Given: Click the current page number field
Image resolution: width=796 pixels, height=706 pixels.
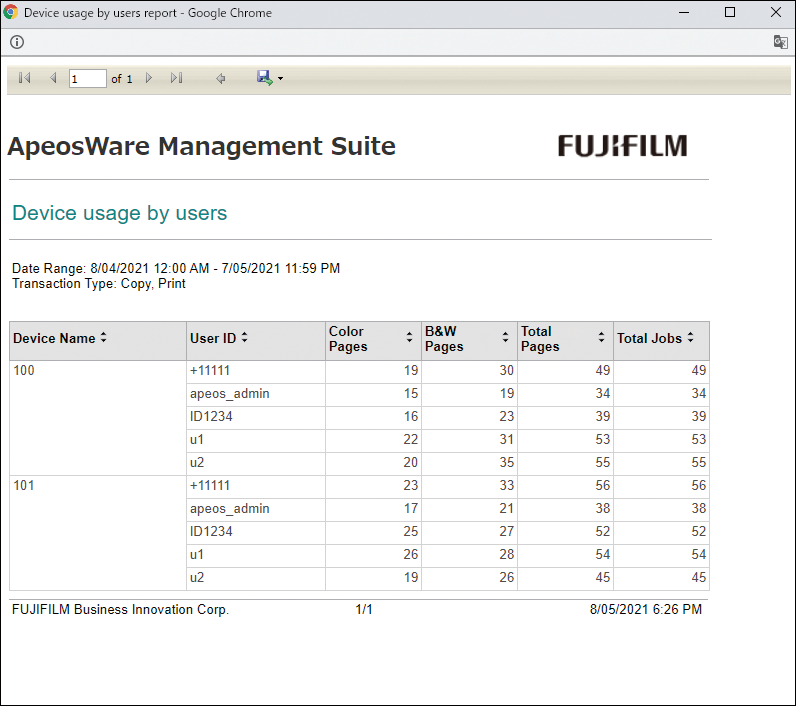Looking at the screenshot, I should 87,78.
